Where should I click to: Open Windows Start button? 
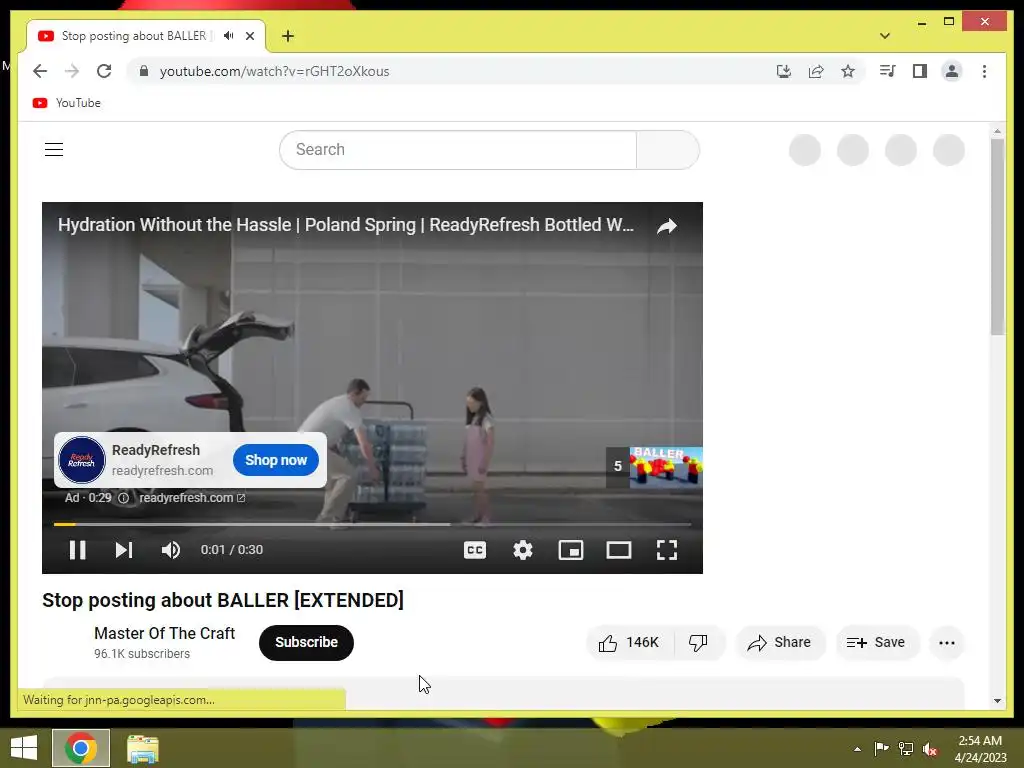[x=24, y=748]
